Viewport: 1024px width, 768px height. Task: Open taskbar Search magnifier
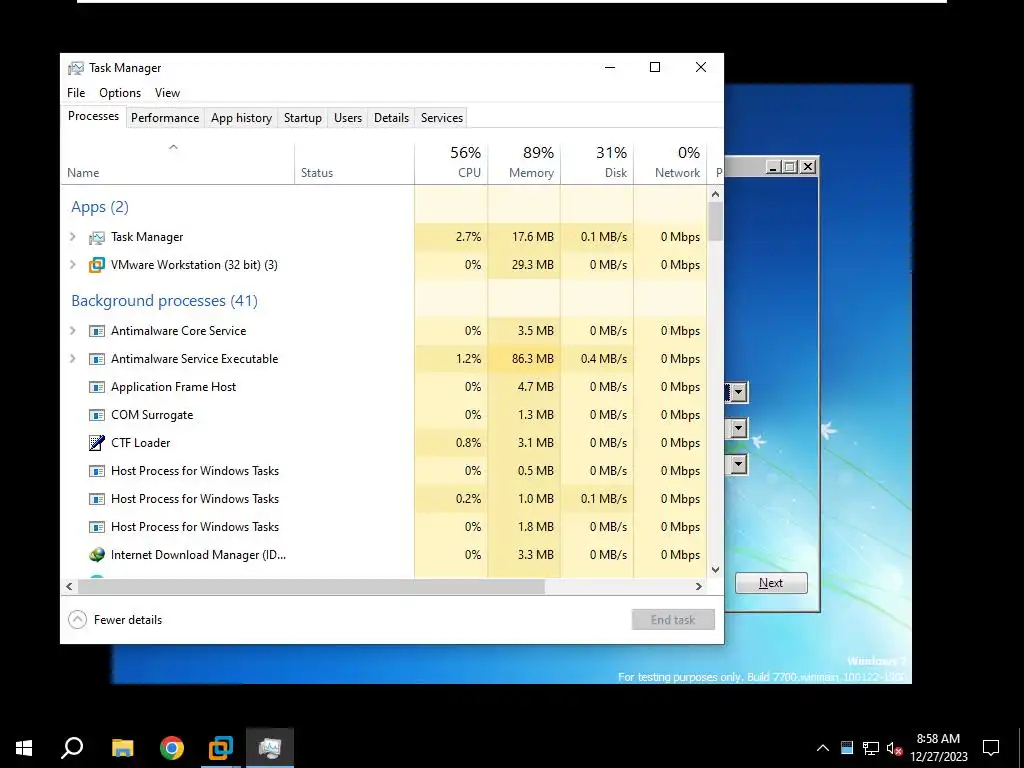72,748
